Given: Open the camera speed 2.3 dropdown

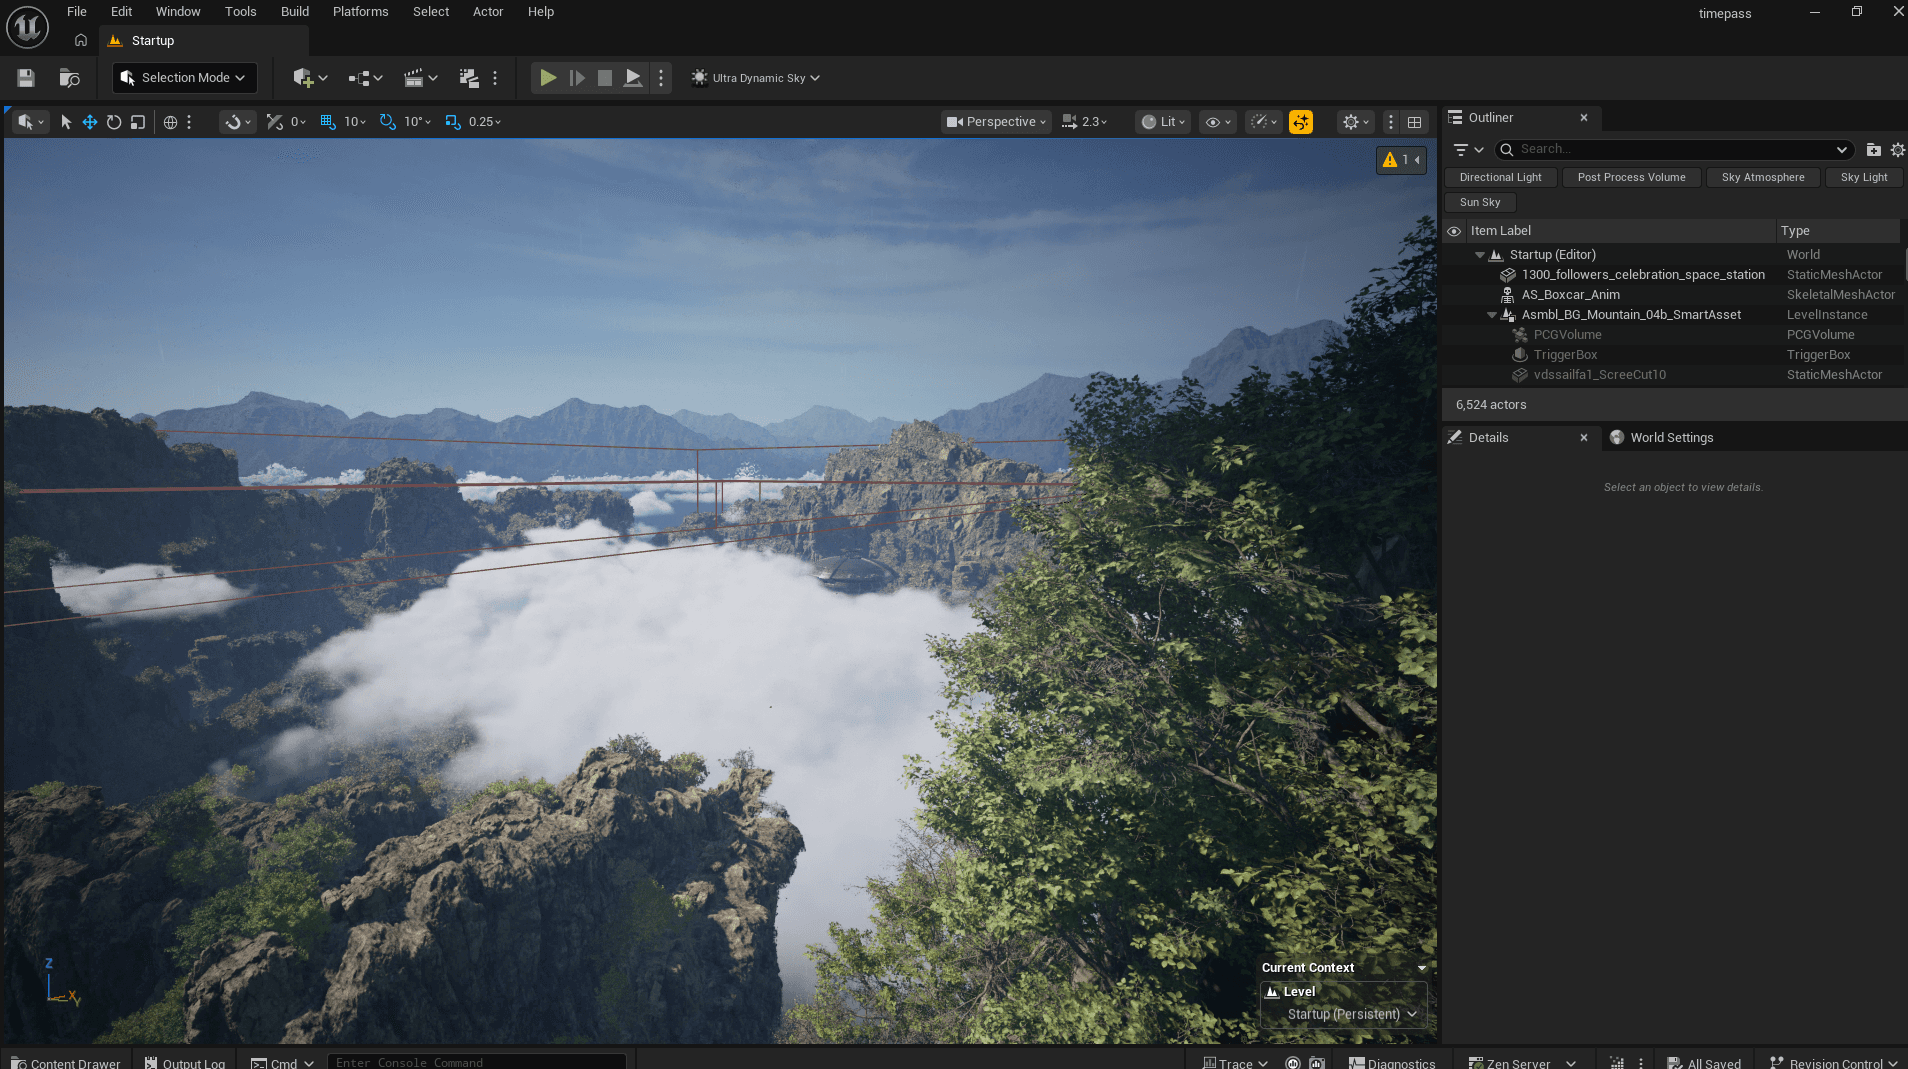Looking at the screenshot, I should [x=1085, y=122].
